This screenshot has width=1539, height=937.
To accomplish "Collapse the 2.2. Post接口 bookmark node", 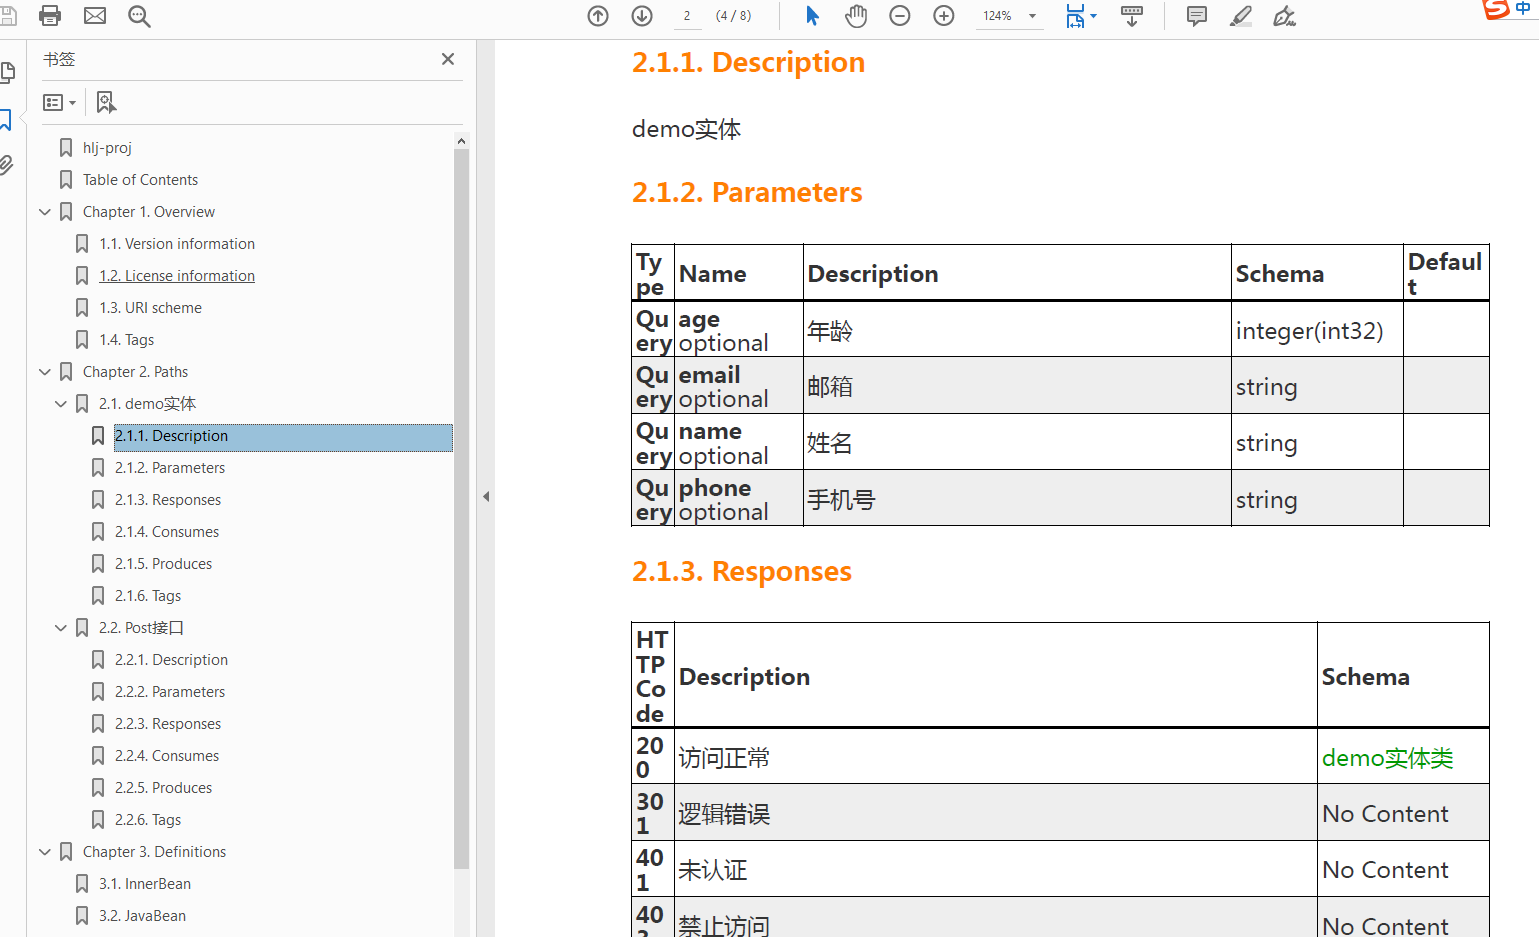I will tap(61, 628).
